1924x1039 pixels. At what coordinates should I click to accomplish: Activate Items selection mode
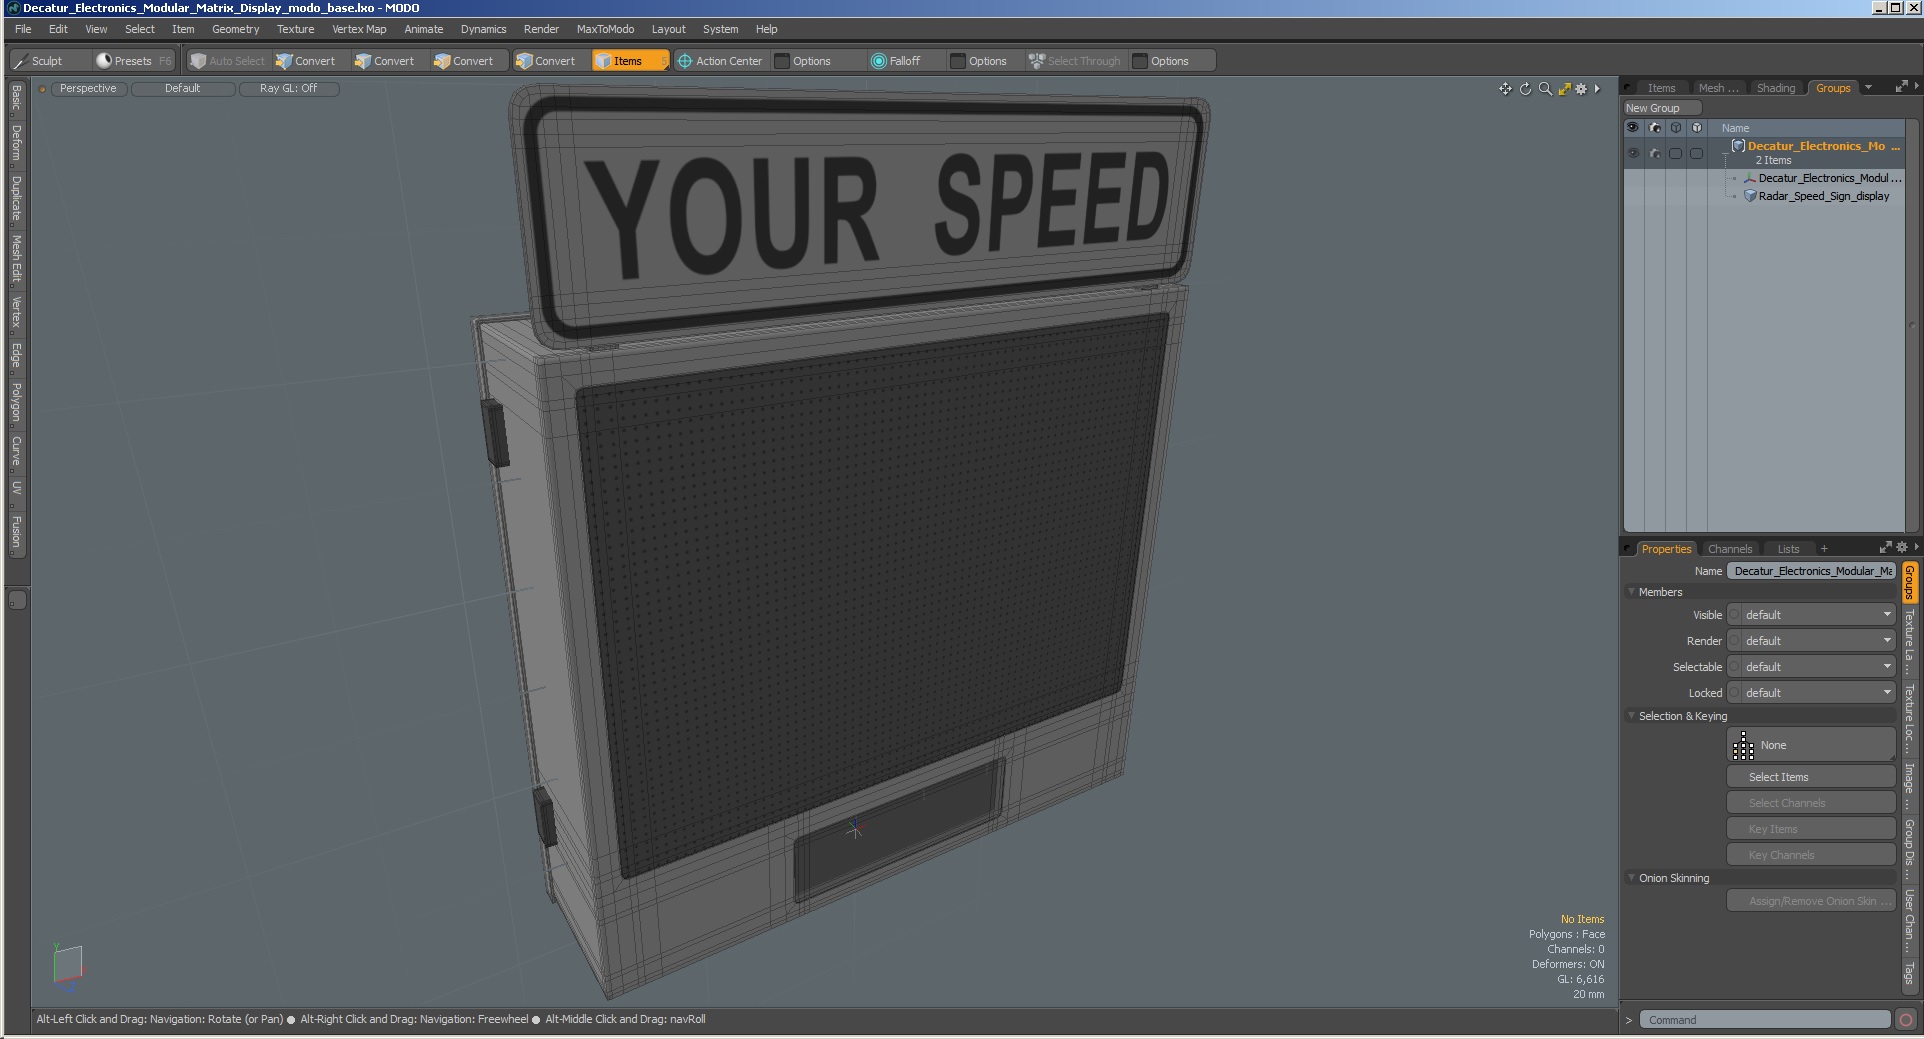tap(630, 61)
